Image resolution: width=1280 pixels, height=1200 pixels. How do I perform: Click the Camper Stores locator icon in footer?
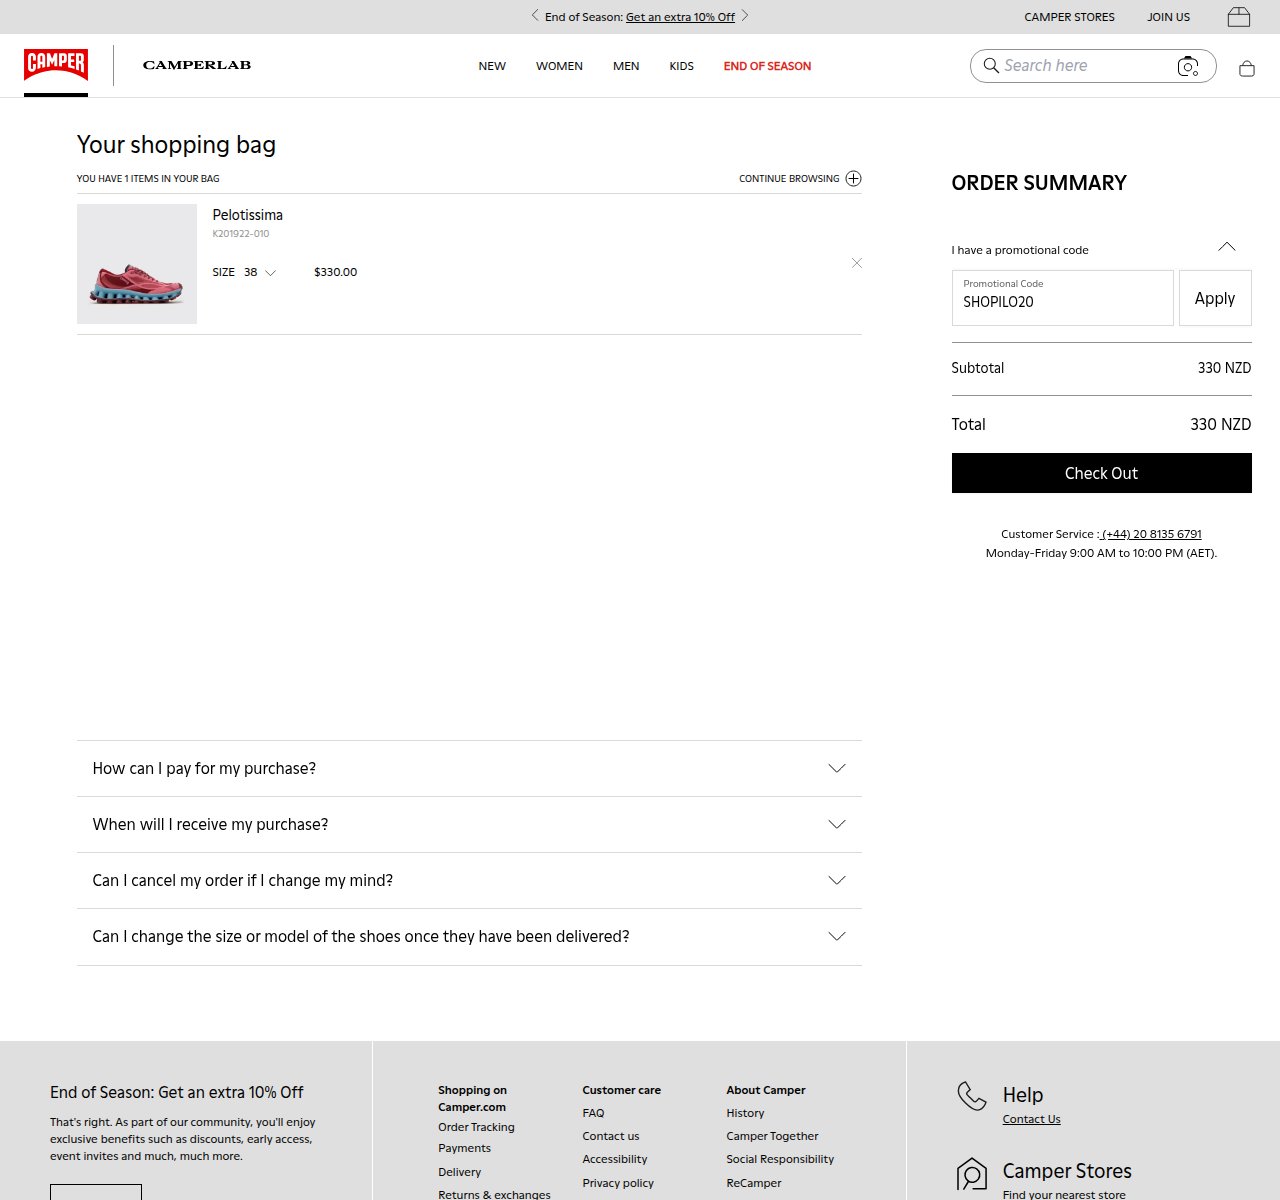click(x=972, y=1173)
